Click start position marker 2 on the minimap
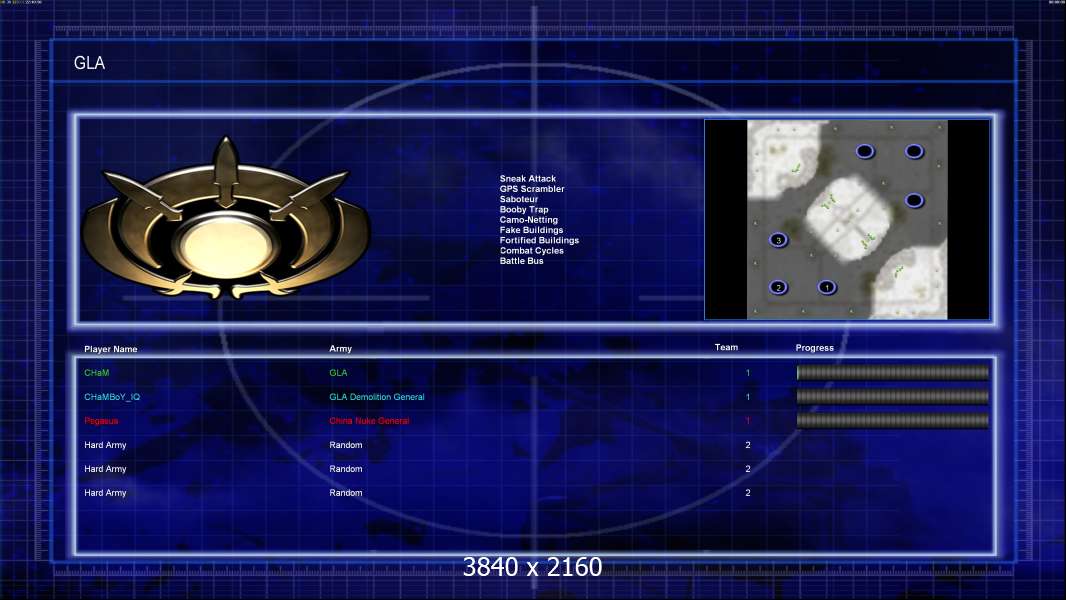Screen dimensions: 1066x600 point(778,287)
